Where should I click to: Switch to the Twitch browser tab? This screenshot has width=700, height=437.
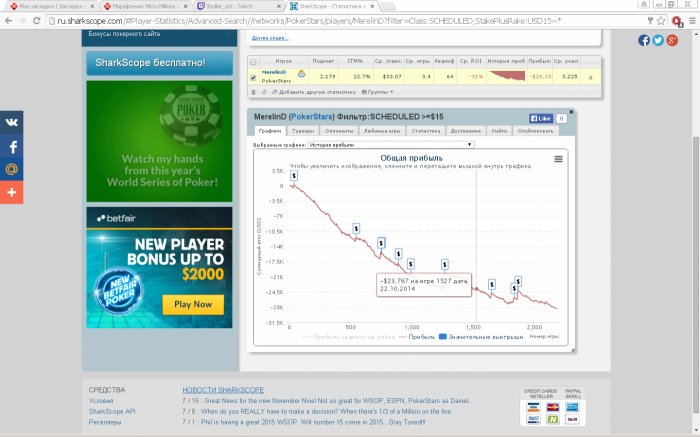tap(239, 6)
